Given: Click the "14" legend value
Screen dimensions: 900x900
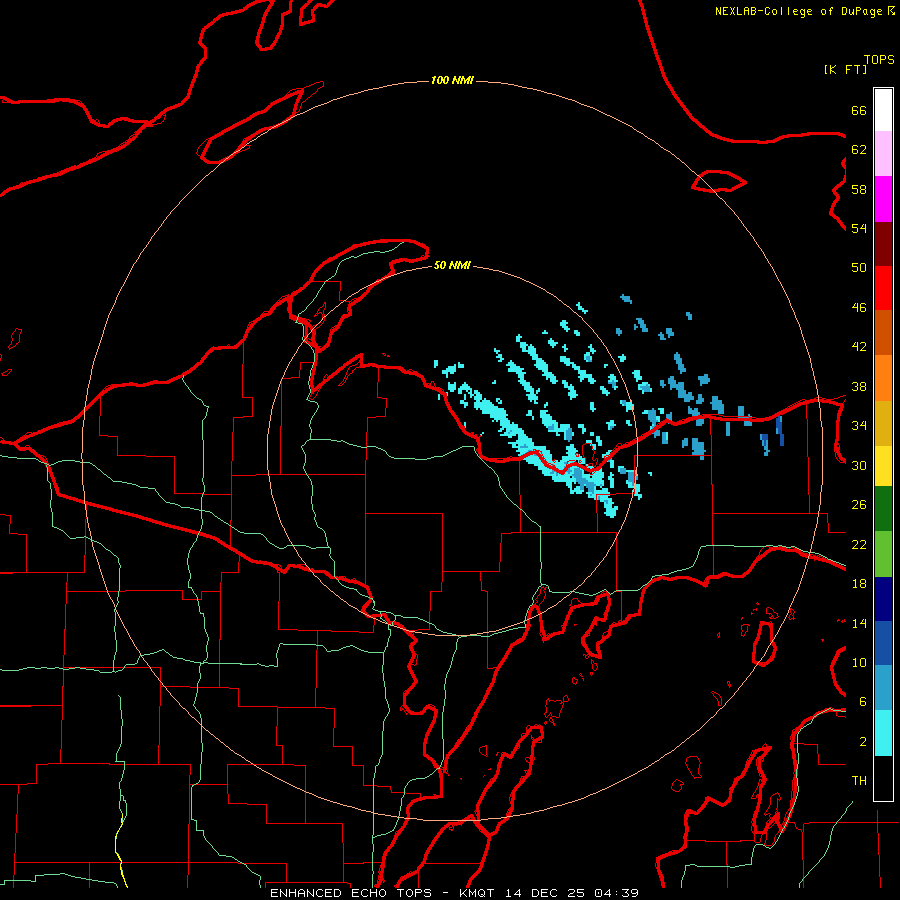Looking at the screenshot, I should (x=859, y=623).
